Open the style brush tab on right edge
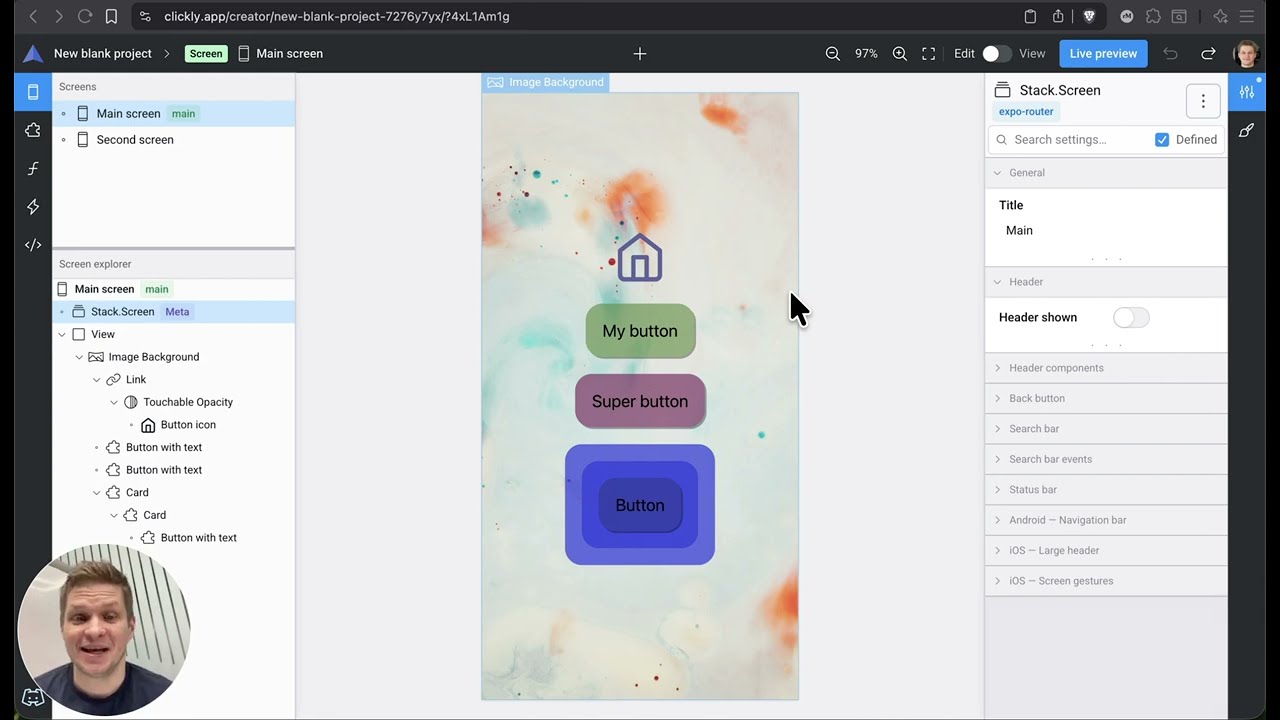This screenshot has width=1280, height=720. (1247, 130)
